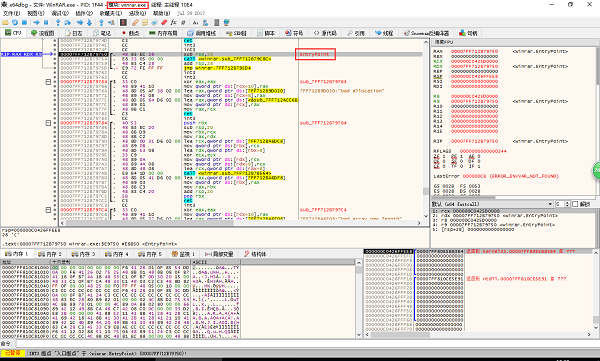This screenshot has width=600, height=361.
Task: Click the open file folder icon
Action: pyautogui.click(x=6, y=23)
